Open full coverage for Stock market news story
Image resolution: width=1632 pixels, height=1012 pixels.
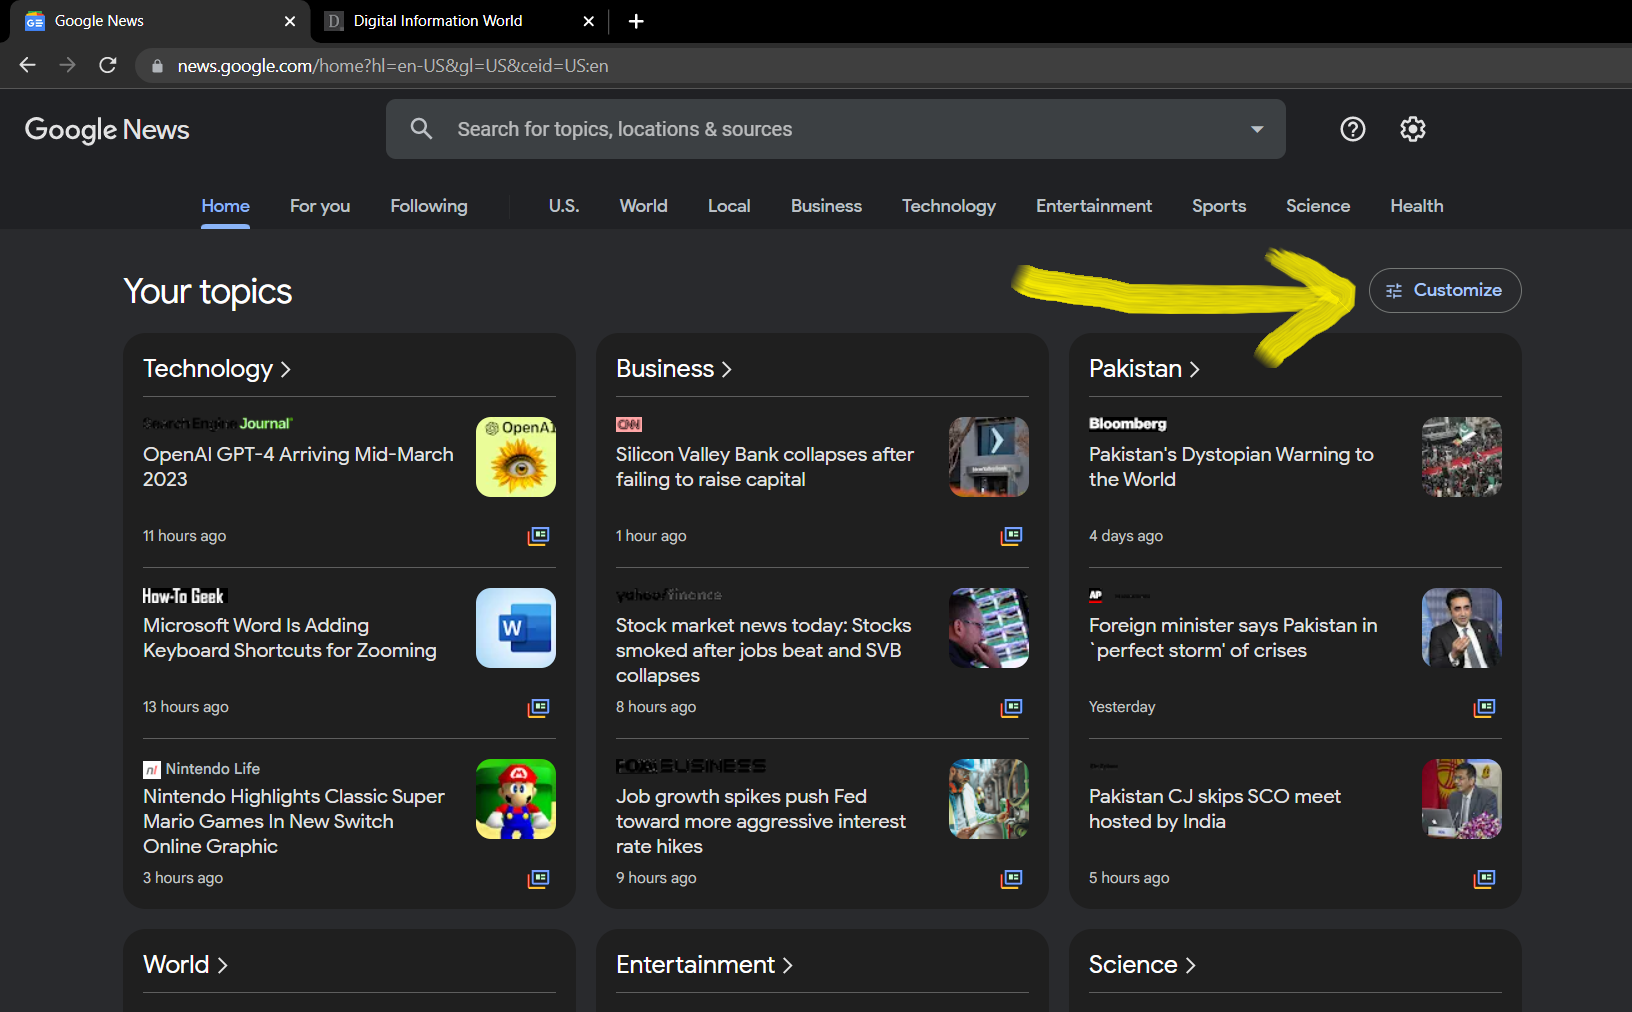coord(1012,708)
